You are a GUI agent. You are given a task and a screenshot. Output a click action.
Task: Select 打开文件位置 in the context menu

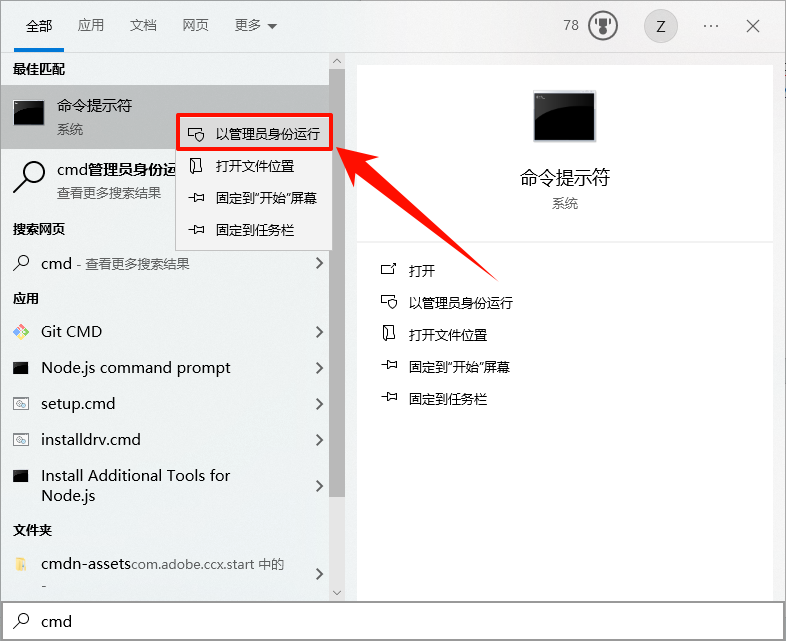[254, 166]
